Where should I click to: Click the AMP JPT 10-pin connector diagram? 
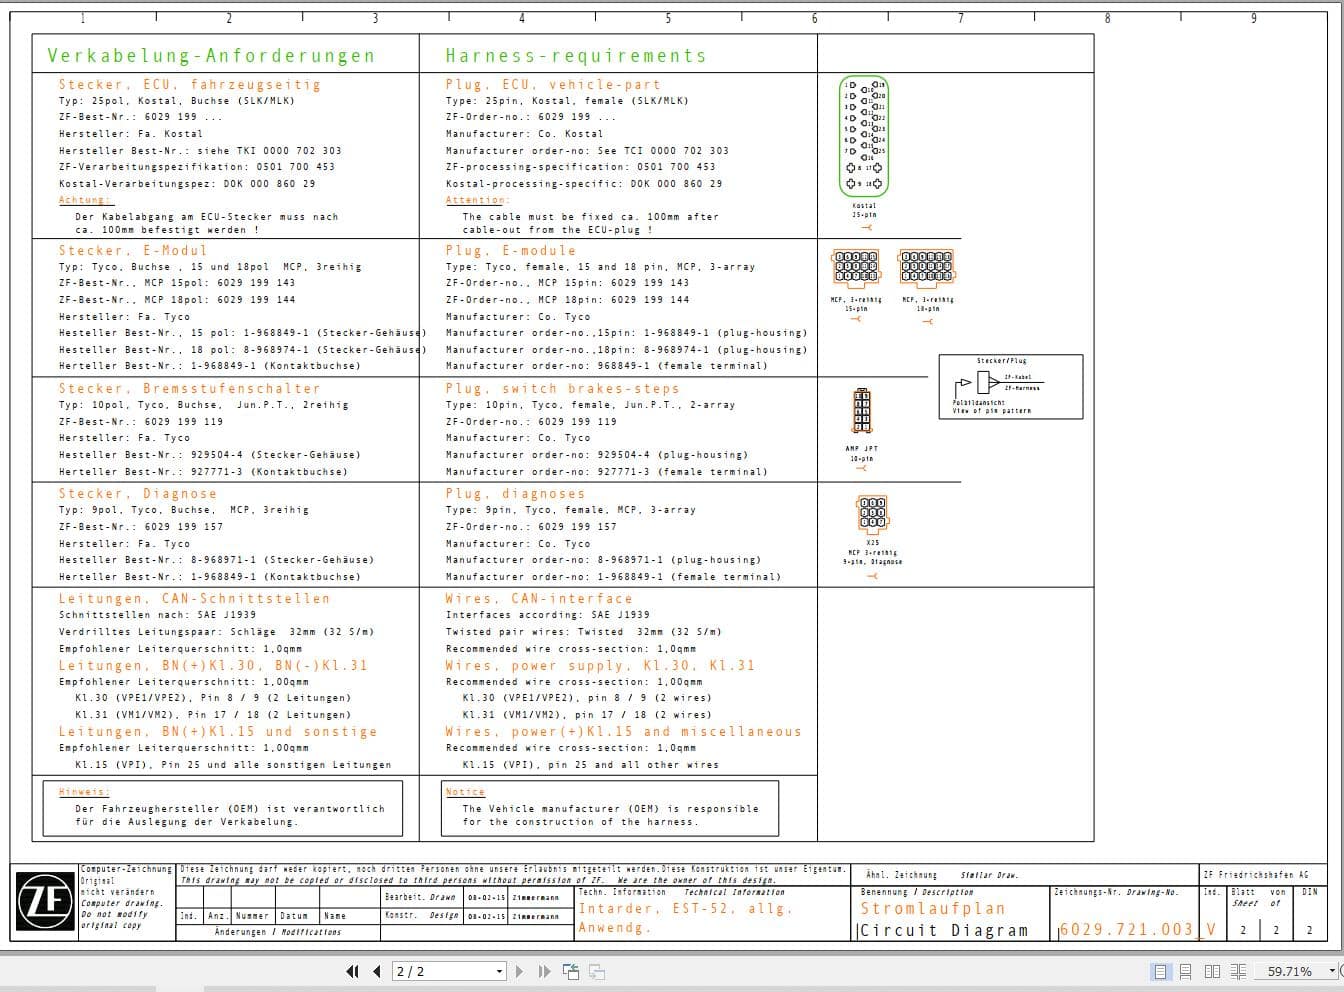pyautogui.click(x=861, y=412)
